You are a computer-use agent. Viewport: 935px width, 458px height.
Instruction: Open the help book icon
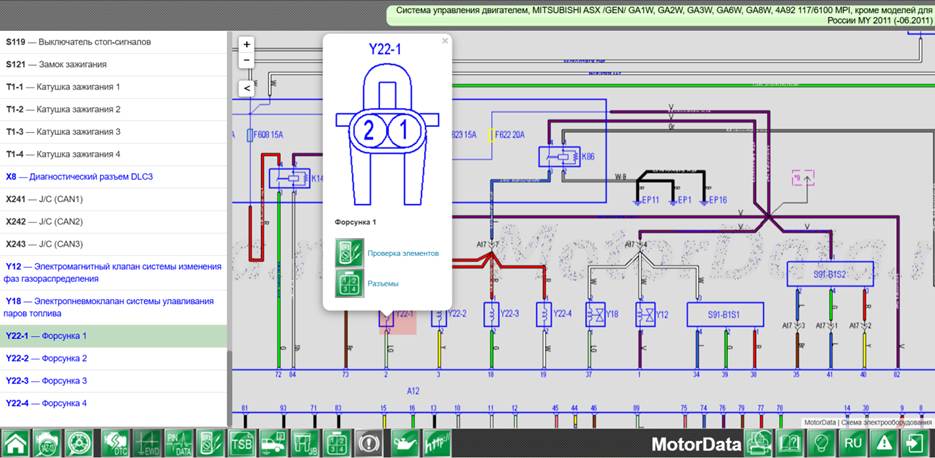pyautogui.click(x=790, y=443)
